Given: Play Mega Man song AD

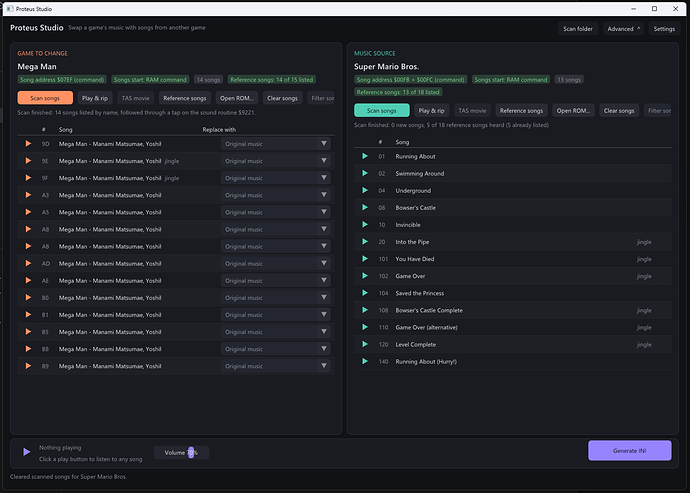Looking at the screenshot, I should (x=28, y=263).
